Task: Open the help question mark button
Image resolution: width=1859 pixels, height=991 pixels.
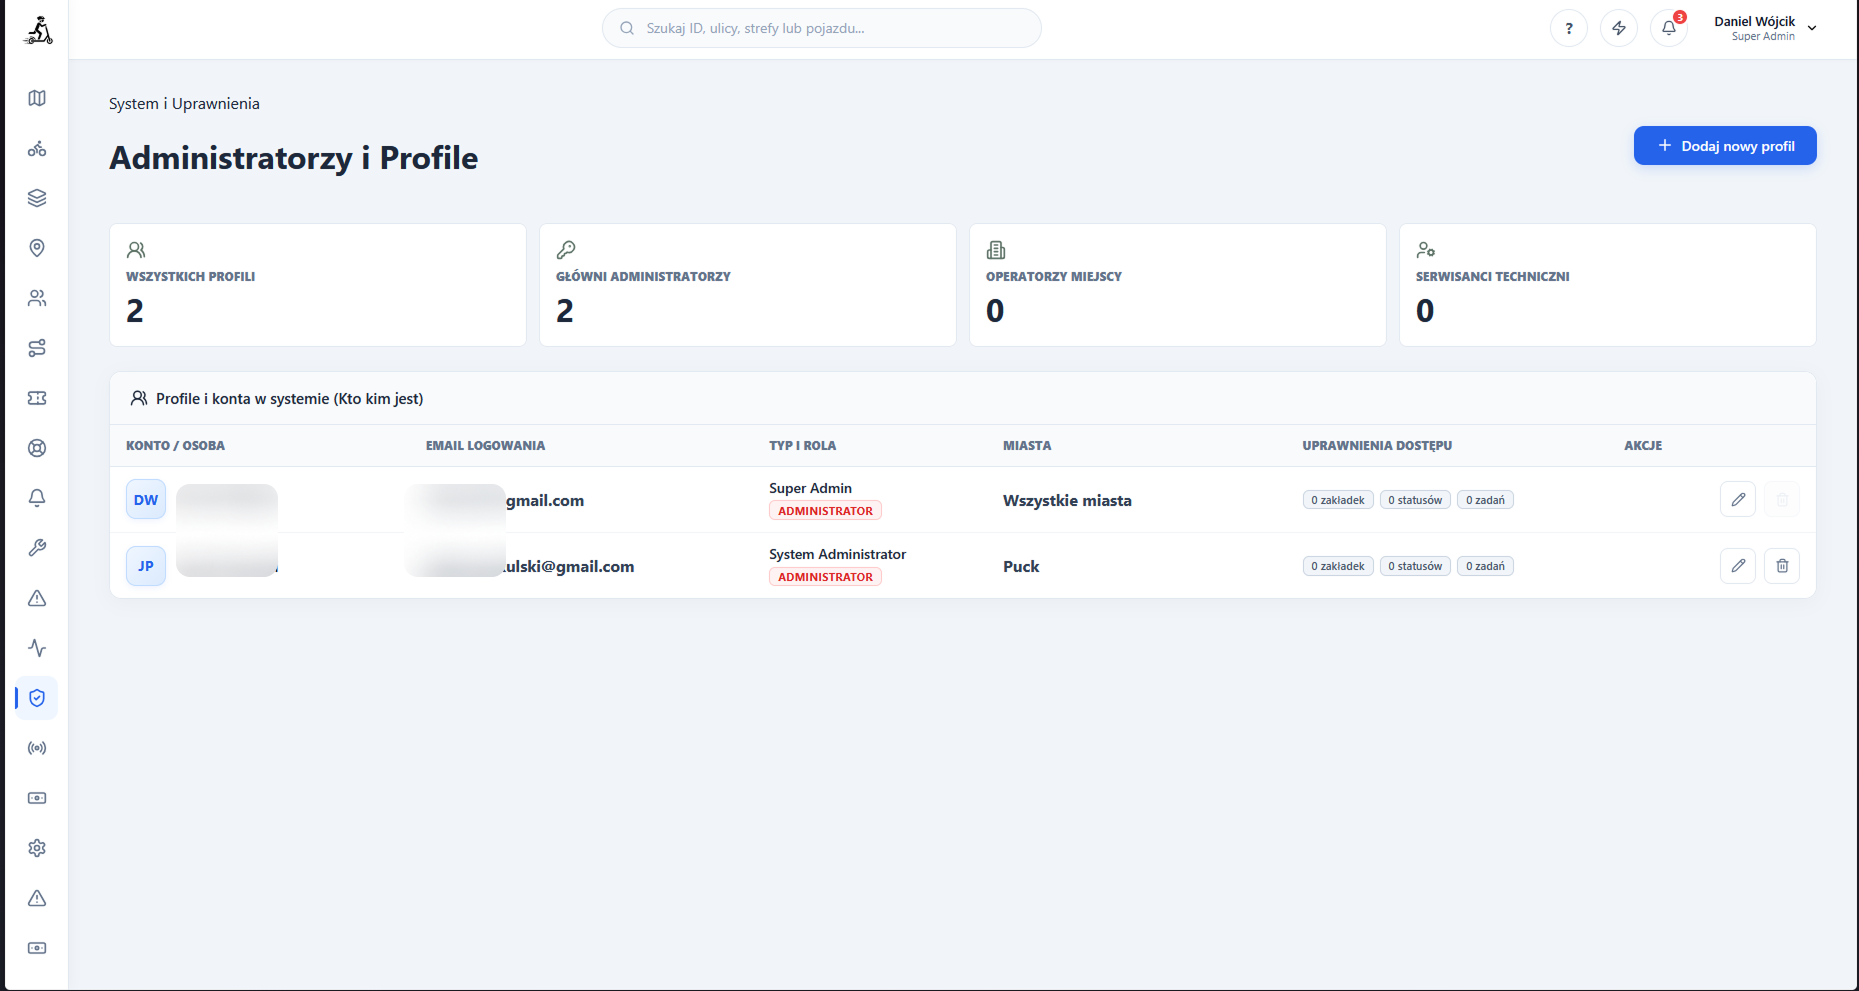Action: click(1569, 28)
